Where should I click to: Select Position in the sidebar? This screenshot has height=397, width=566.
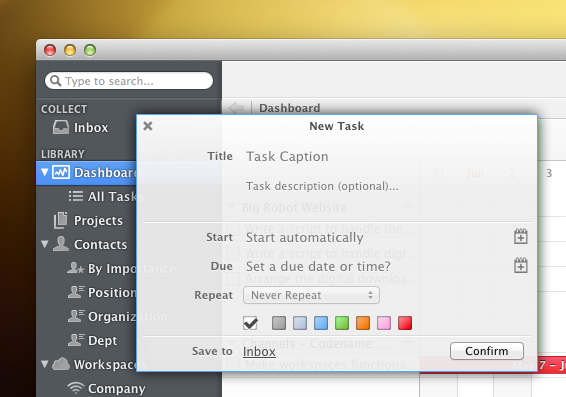click(112, 292)
